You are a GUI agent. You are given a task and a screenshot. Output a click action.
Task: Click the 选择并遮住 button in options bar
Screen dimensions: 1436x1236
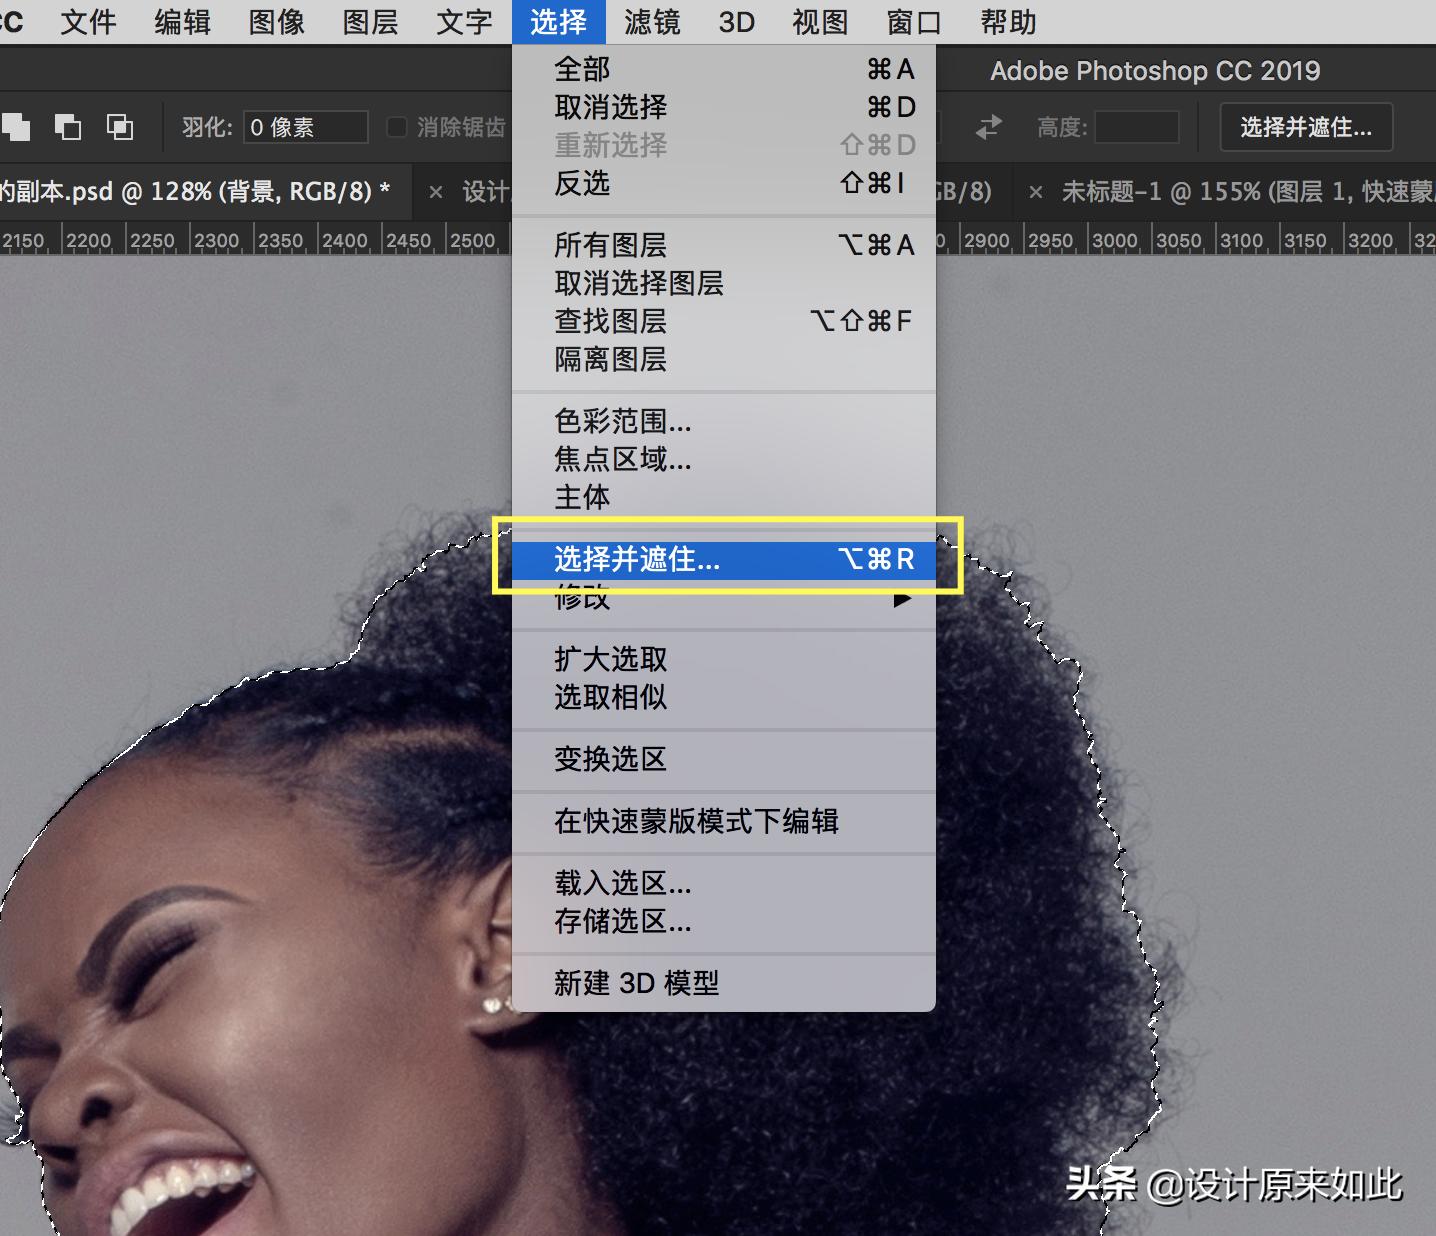click(1305, 127)
